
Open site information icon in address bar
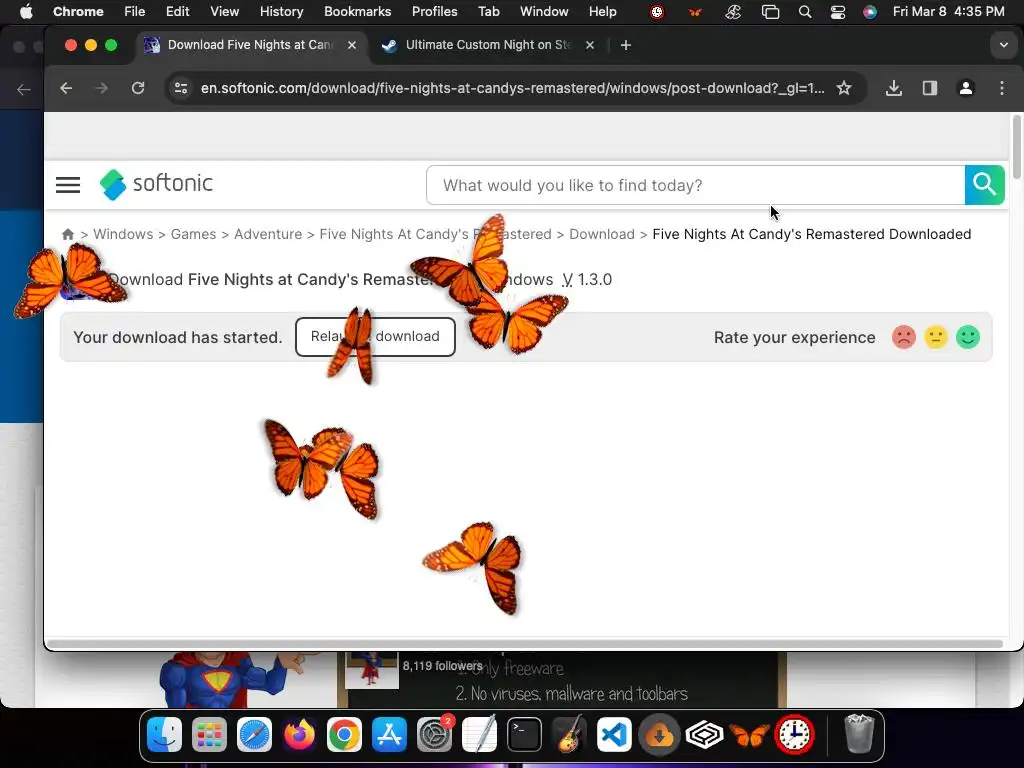point(181,88)
